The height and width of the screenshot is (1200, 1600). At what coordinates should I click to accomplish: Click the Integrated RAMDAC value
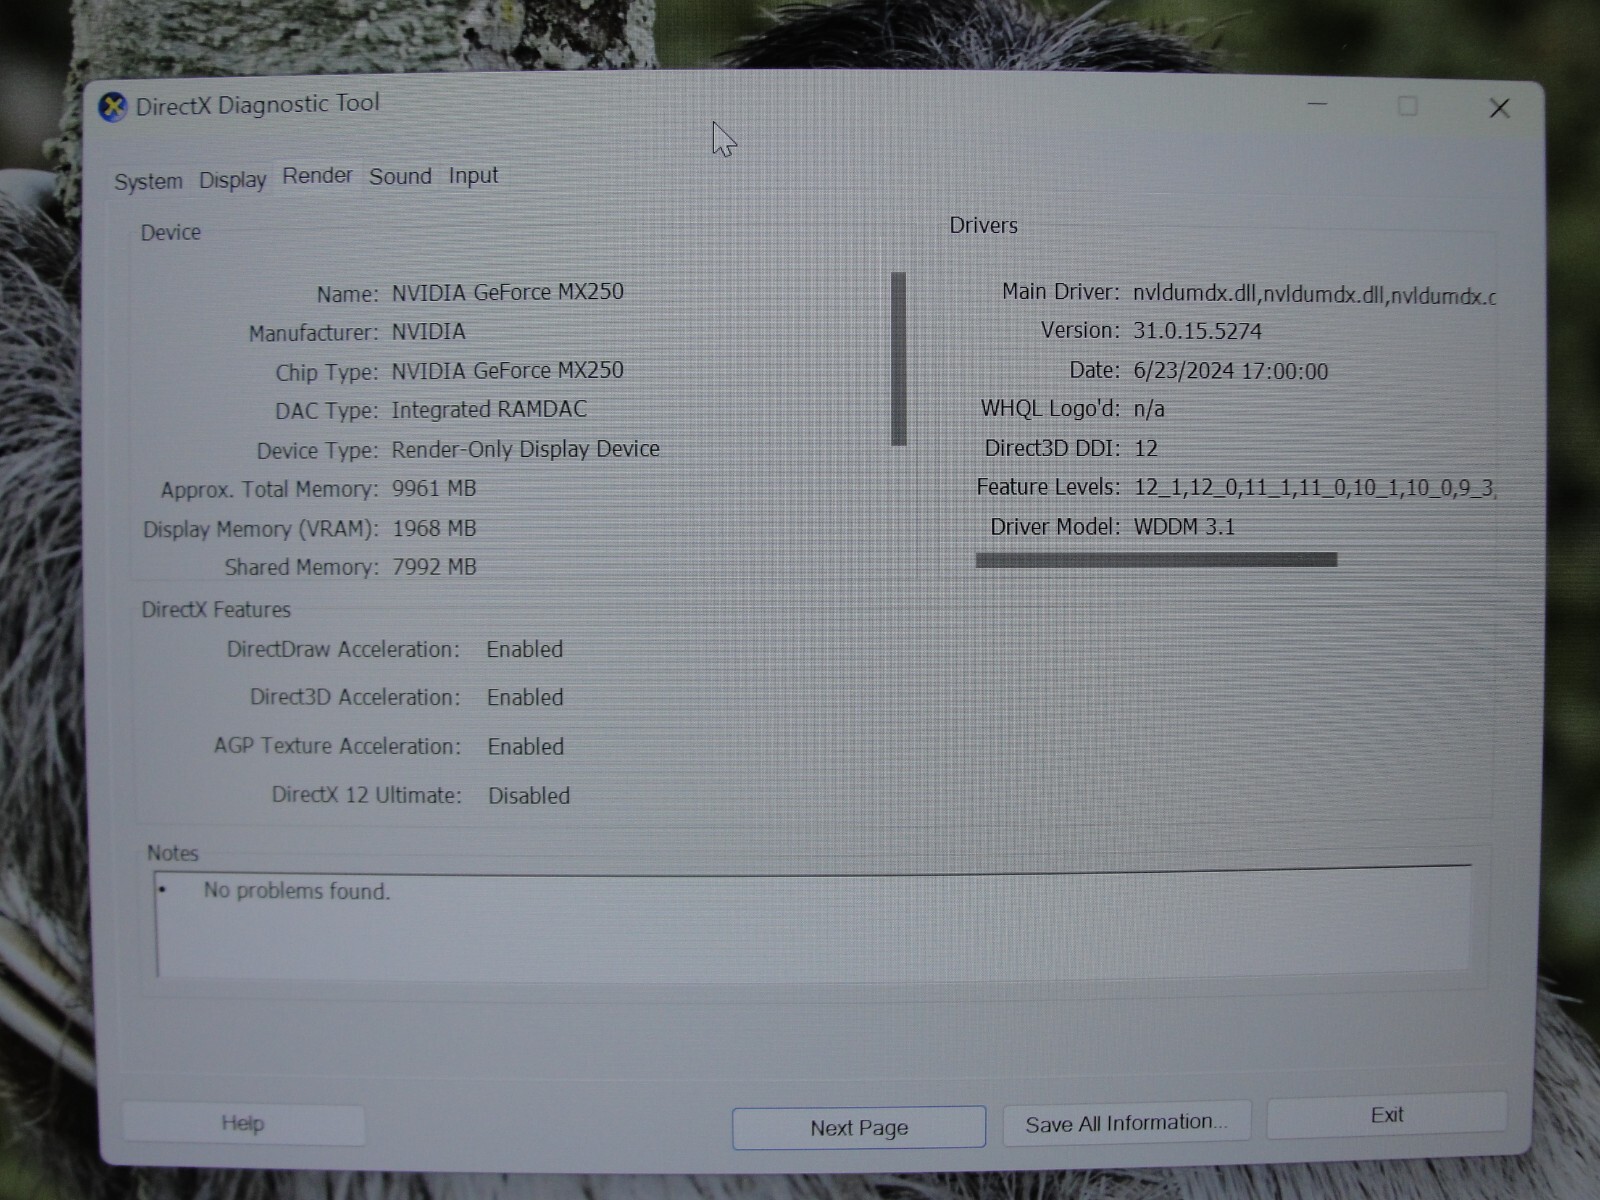(x=489, y=409)
